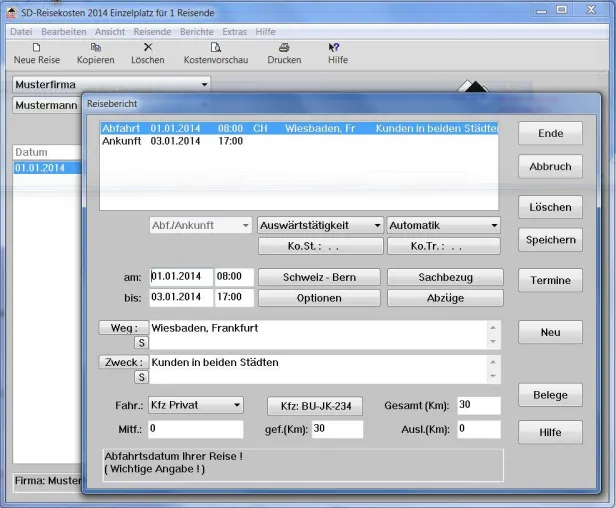Click the Neu button
Viewport: 616px width, 508px height.
click(550, 332)
